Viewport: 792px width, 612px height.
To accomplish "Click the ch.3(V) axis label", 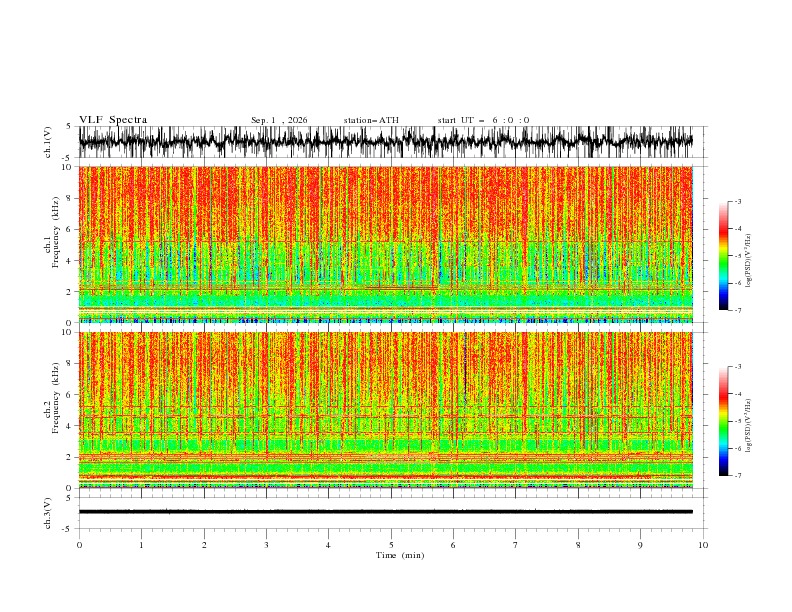I will (x=48, y=513).
